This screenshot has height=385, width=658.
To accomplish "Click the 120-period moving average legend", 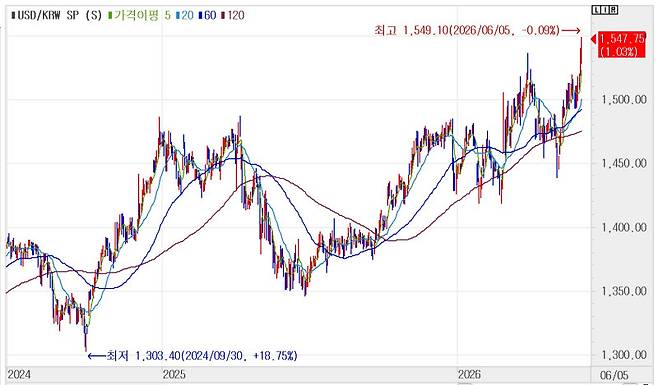I will pos(233,16).
